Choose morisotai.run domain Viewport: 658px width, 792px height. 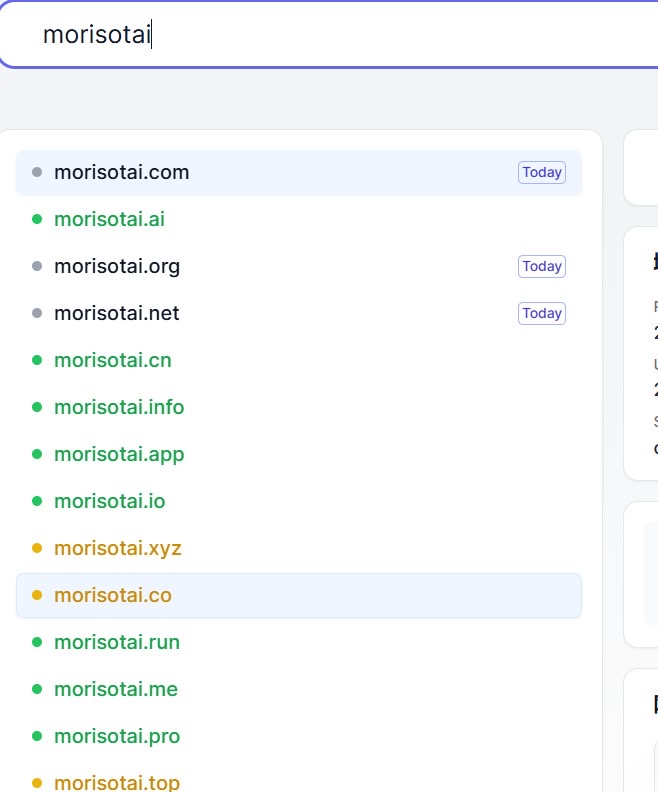(116, 643)
